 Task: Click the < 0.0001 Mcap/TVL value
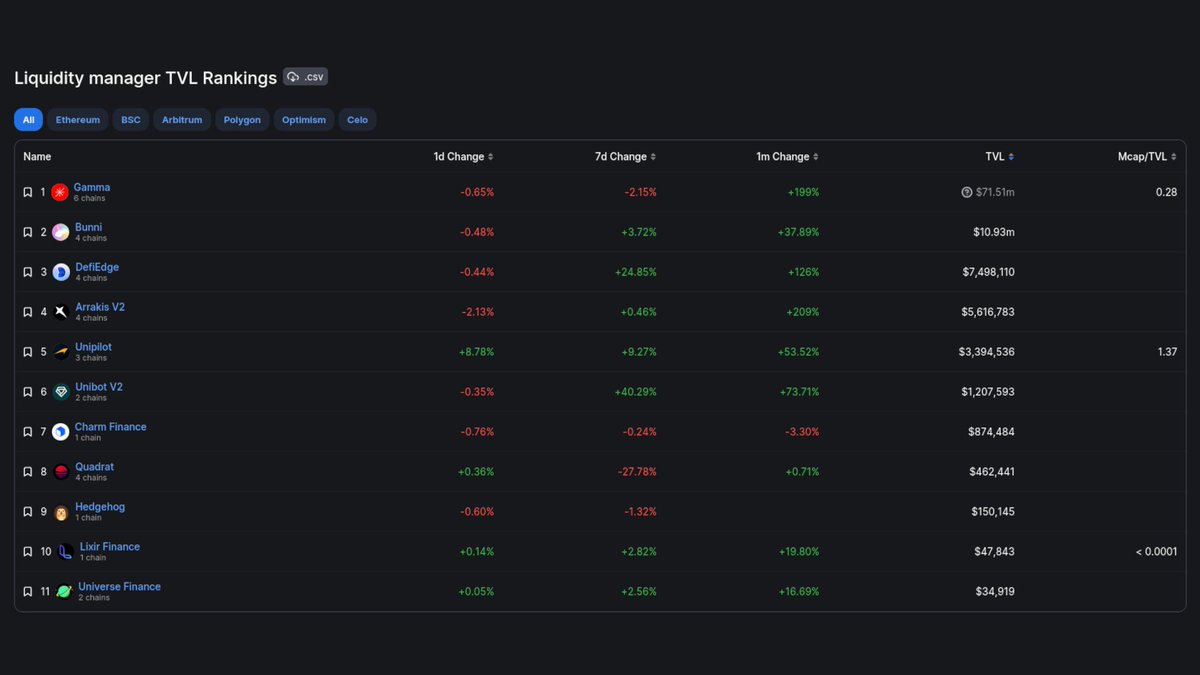tap(1156, 552)
